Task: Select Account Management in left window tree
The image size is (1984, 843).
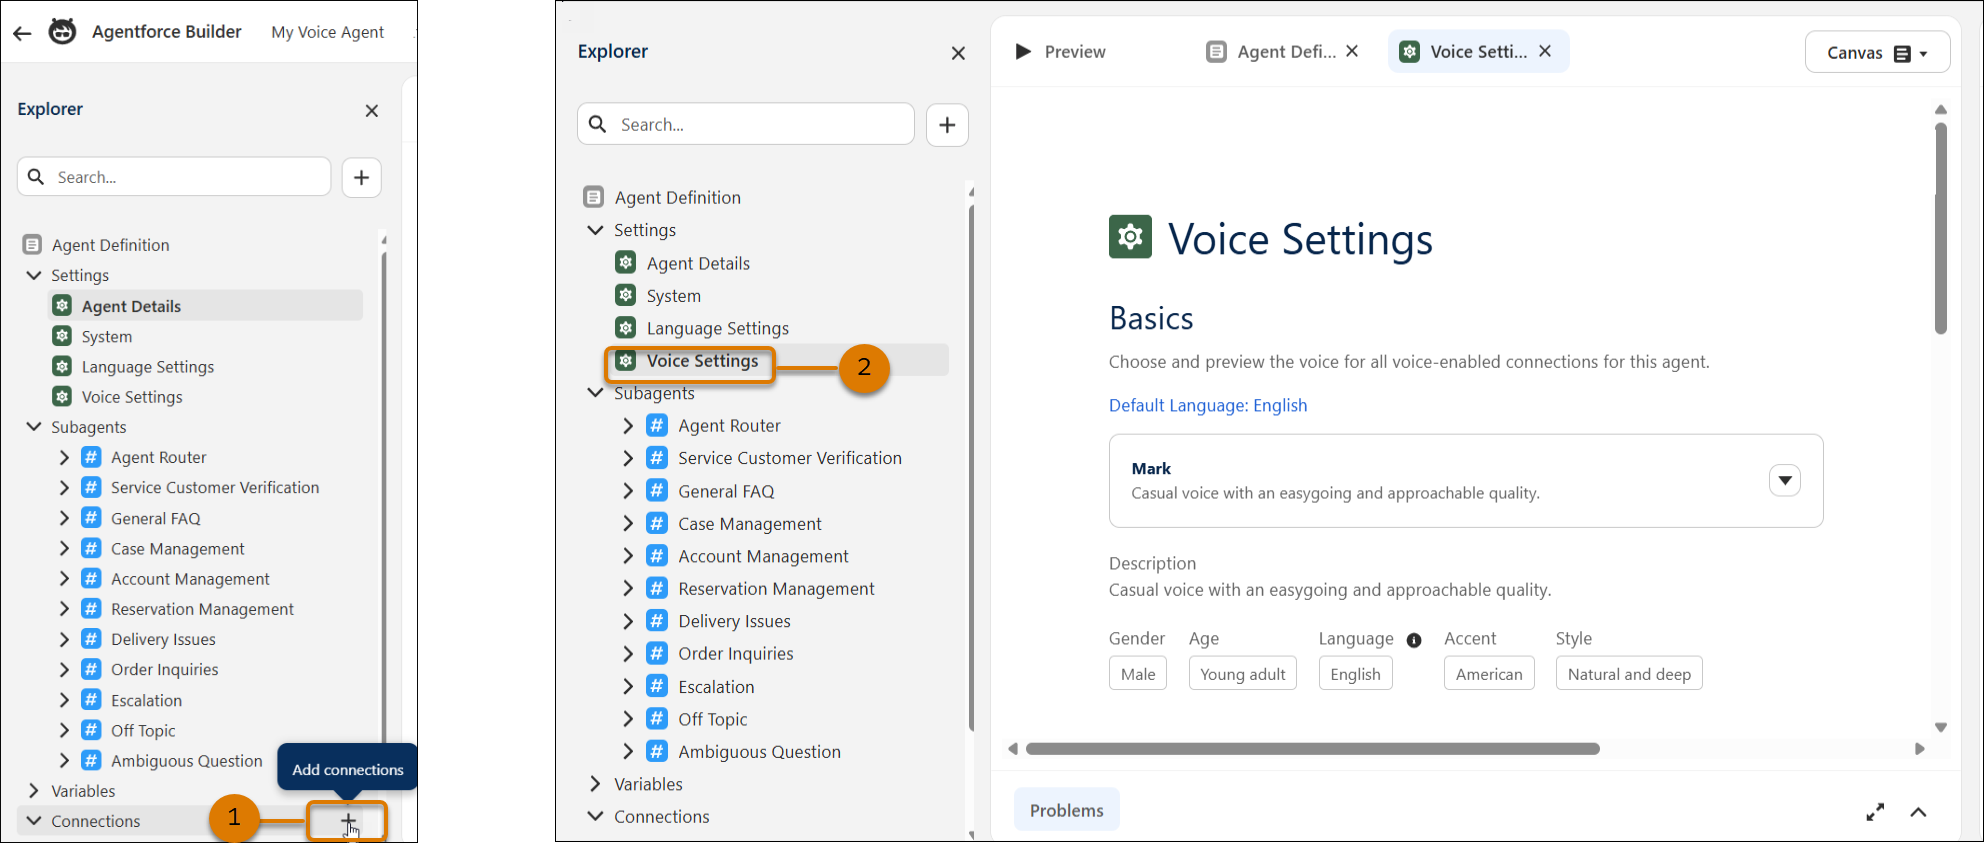Action: tap(190, 579)
